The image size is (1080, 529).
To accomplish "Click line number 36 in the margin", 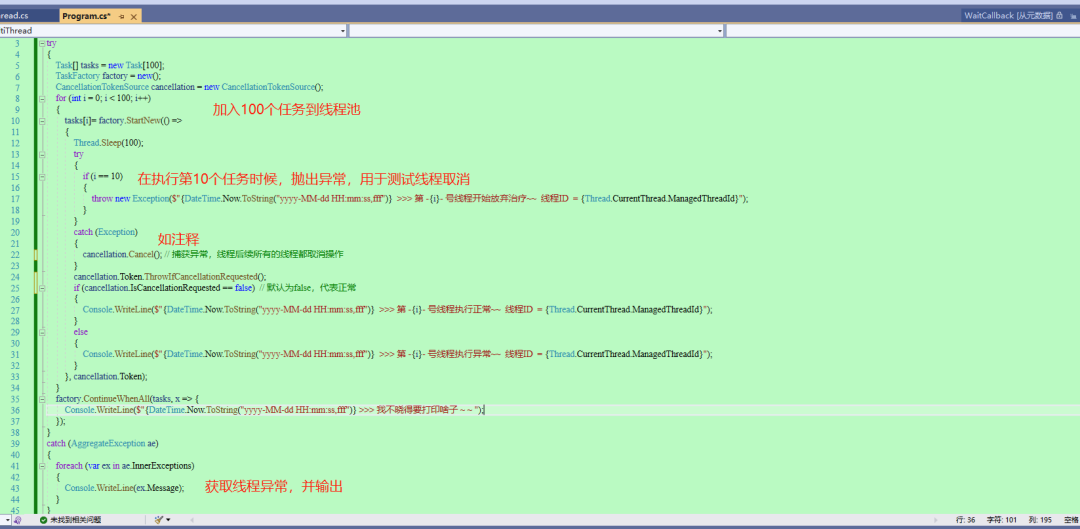I will [16, 410].
